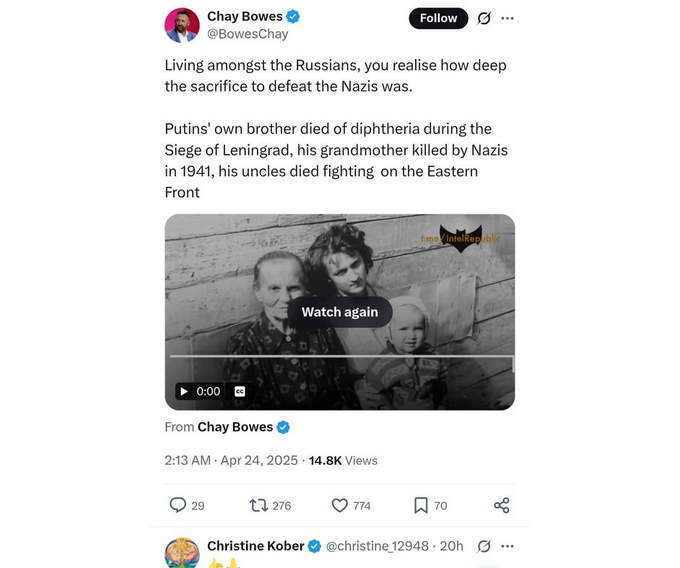Open more options on Christine Kober reply
This screenshot has width=680, height=568.
tap(508, 546)
